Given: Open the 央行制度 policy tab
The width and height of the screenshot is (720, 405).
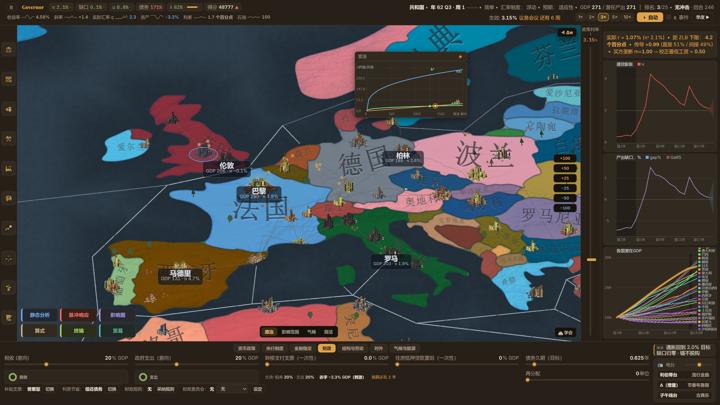Looking at the screenshot, I should pyautogui.click(x=275, y=349).
